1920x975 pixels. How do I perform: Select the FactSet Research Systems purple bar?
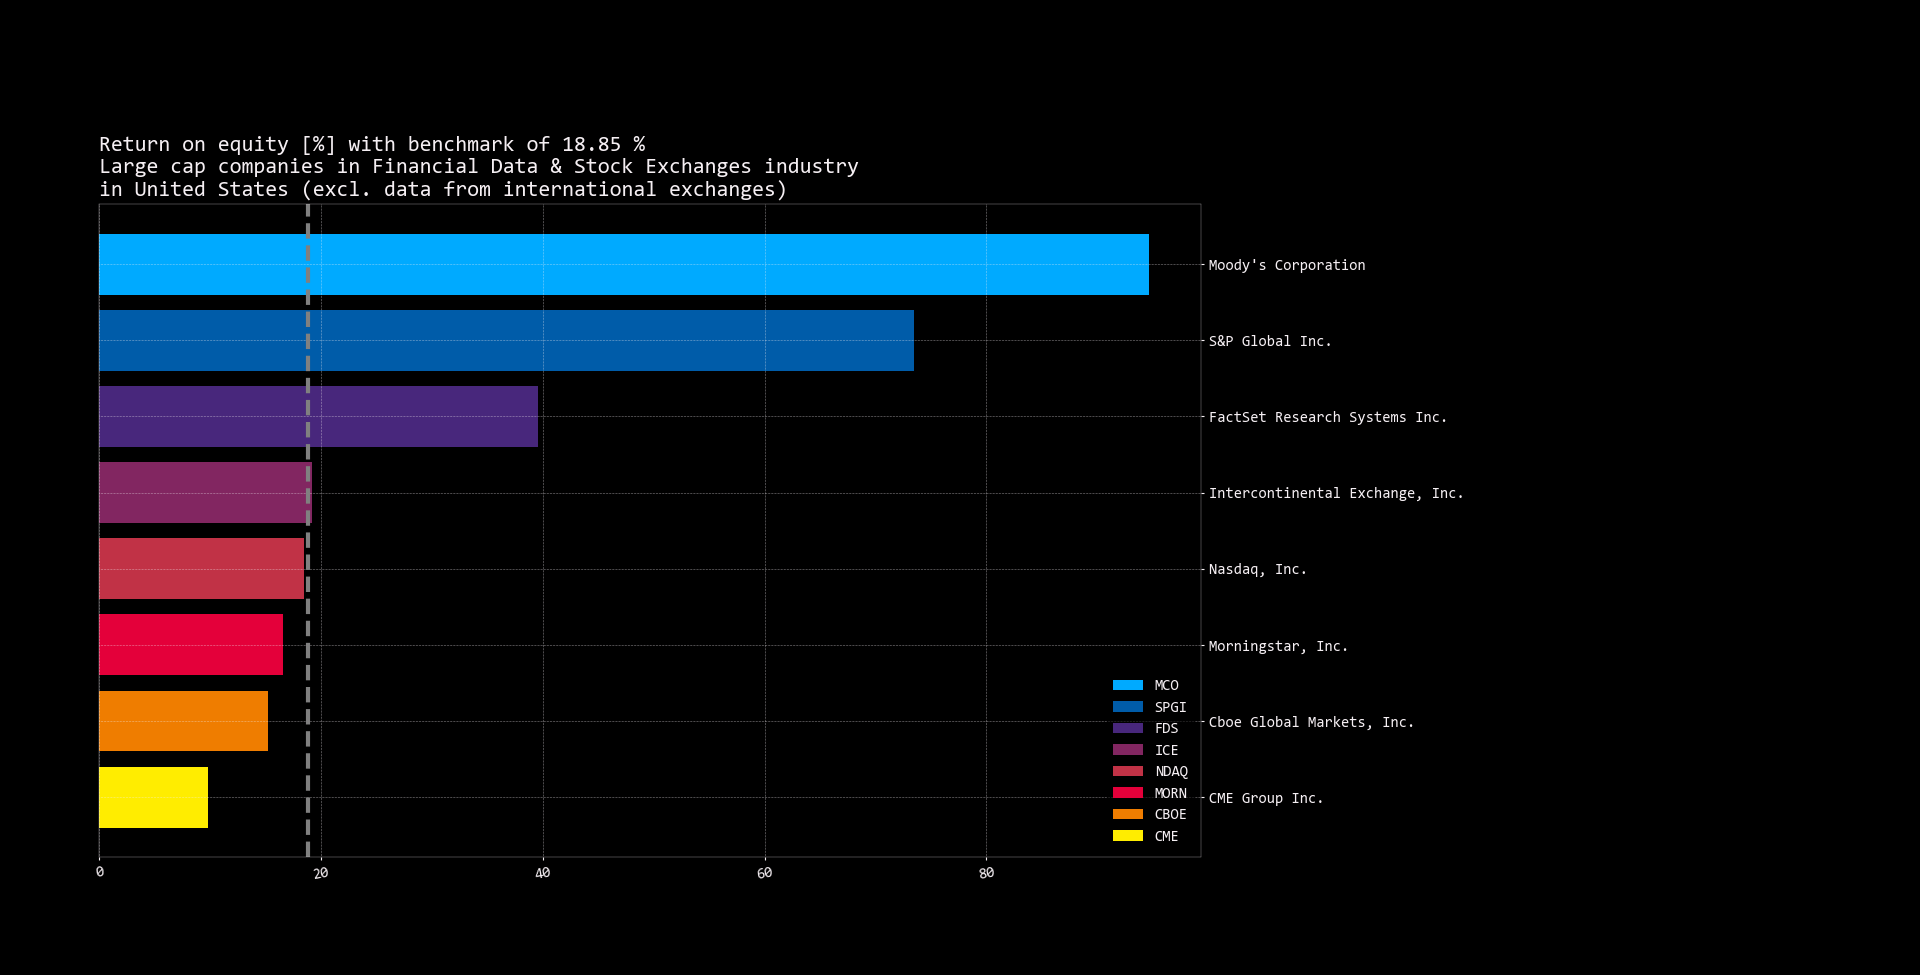click(x=318, y=417)
